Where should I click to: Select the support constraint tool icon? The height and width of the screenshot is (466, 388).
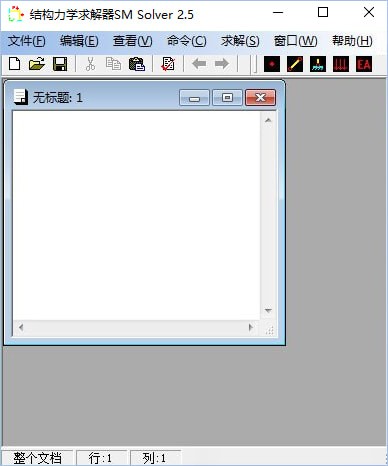(318, 64)
